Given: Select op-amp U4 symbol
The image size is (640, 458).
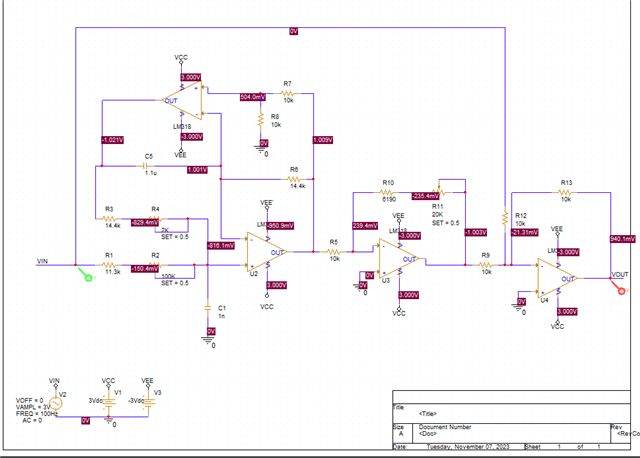Looking at the screenshot, I should pyautogui.click(x=557, y=278).
